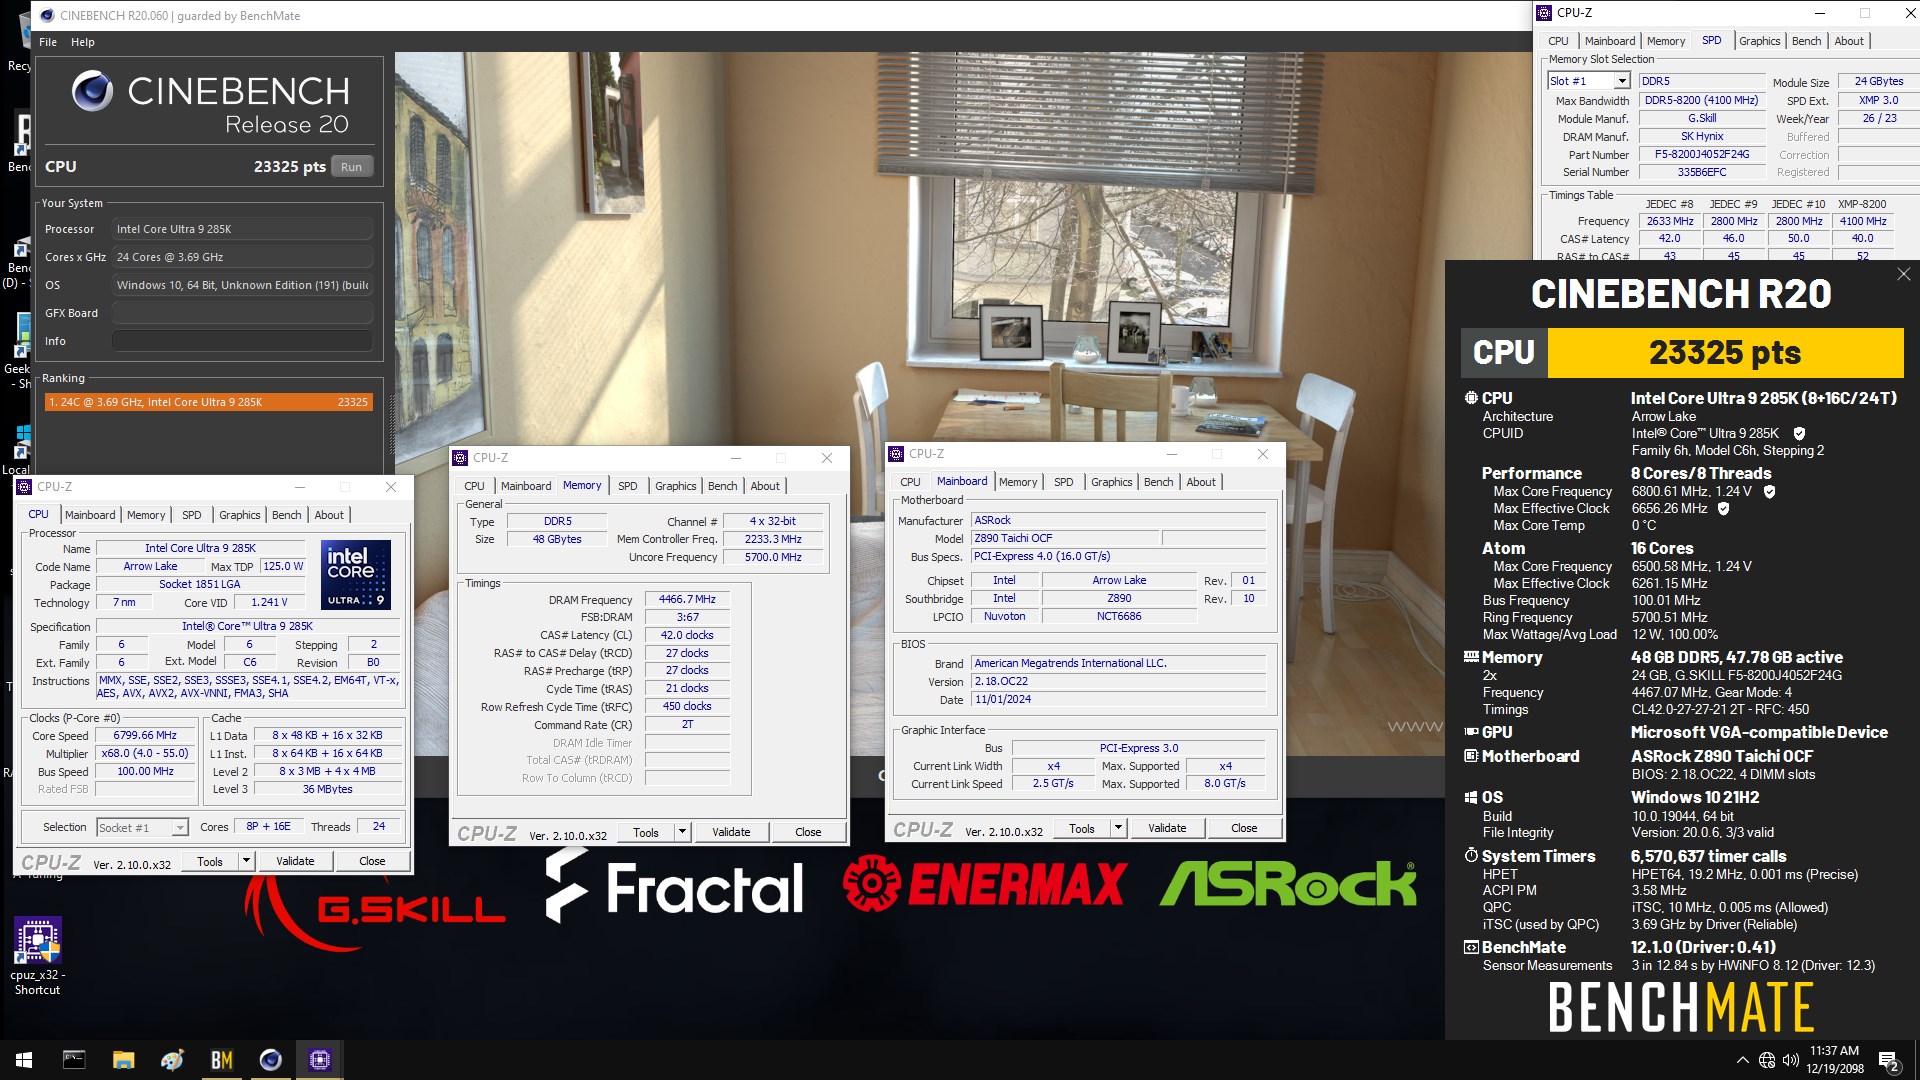The width and height of the screenshot is (1920, 1080).
Task: Open the Bench tab in the bottom-left CPU-Z window
Action: point(287,515)
